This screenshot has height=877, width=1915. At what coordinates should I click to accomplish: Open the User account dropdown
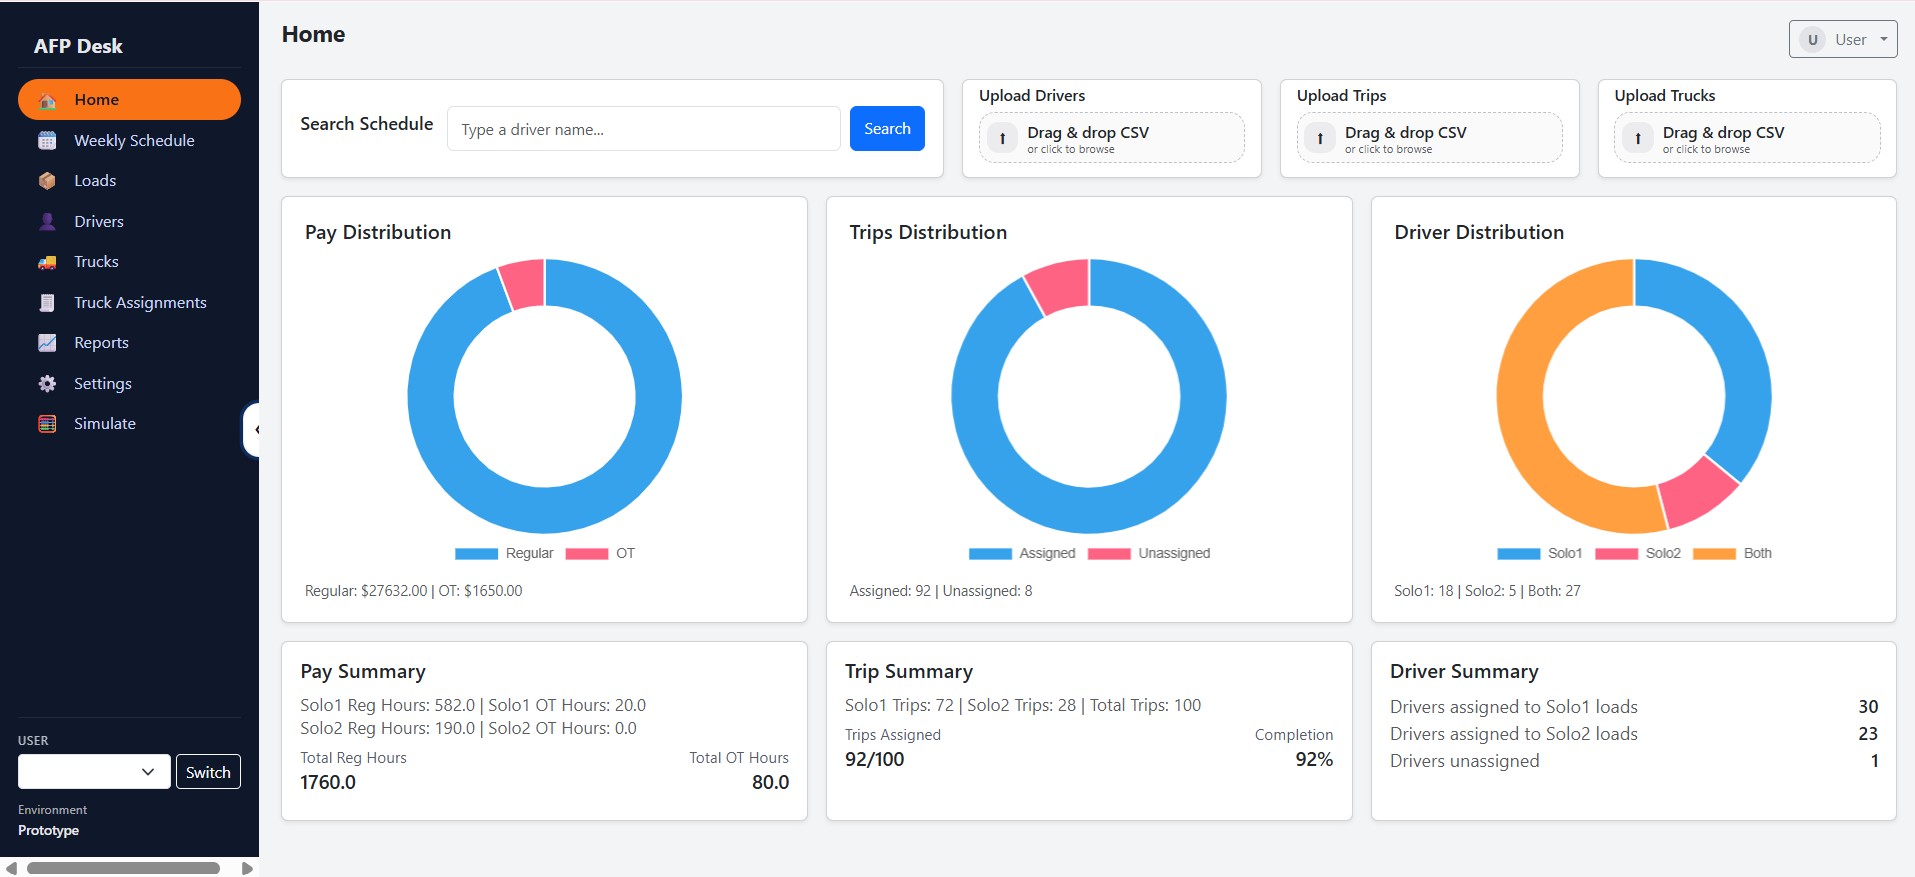1842,40
